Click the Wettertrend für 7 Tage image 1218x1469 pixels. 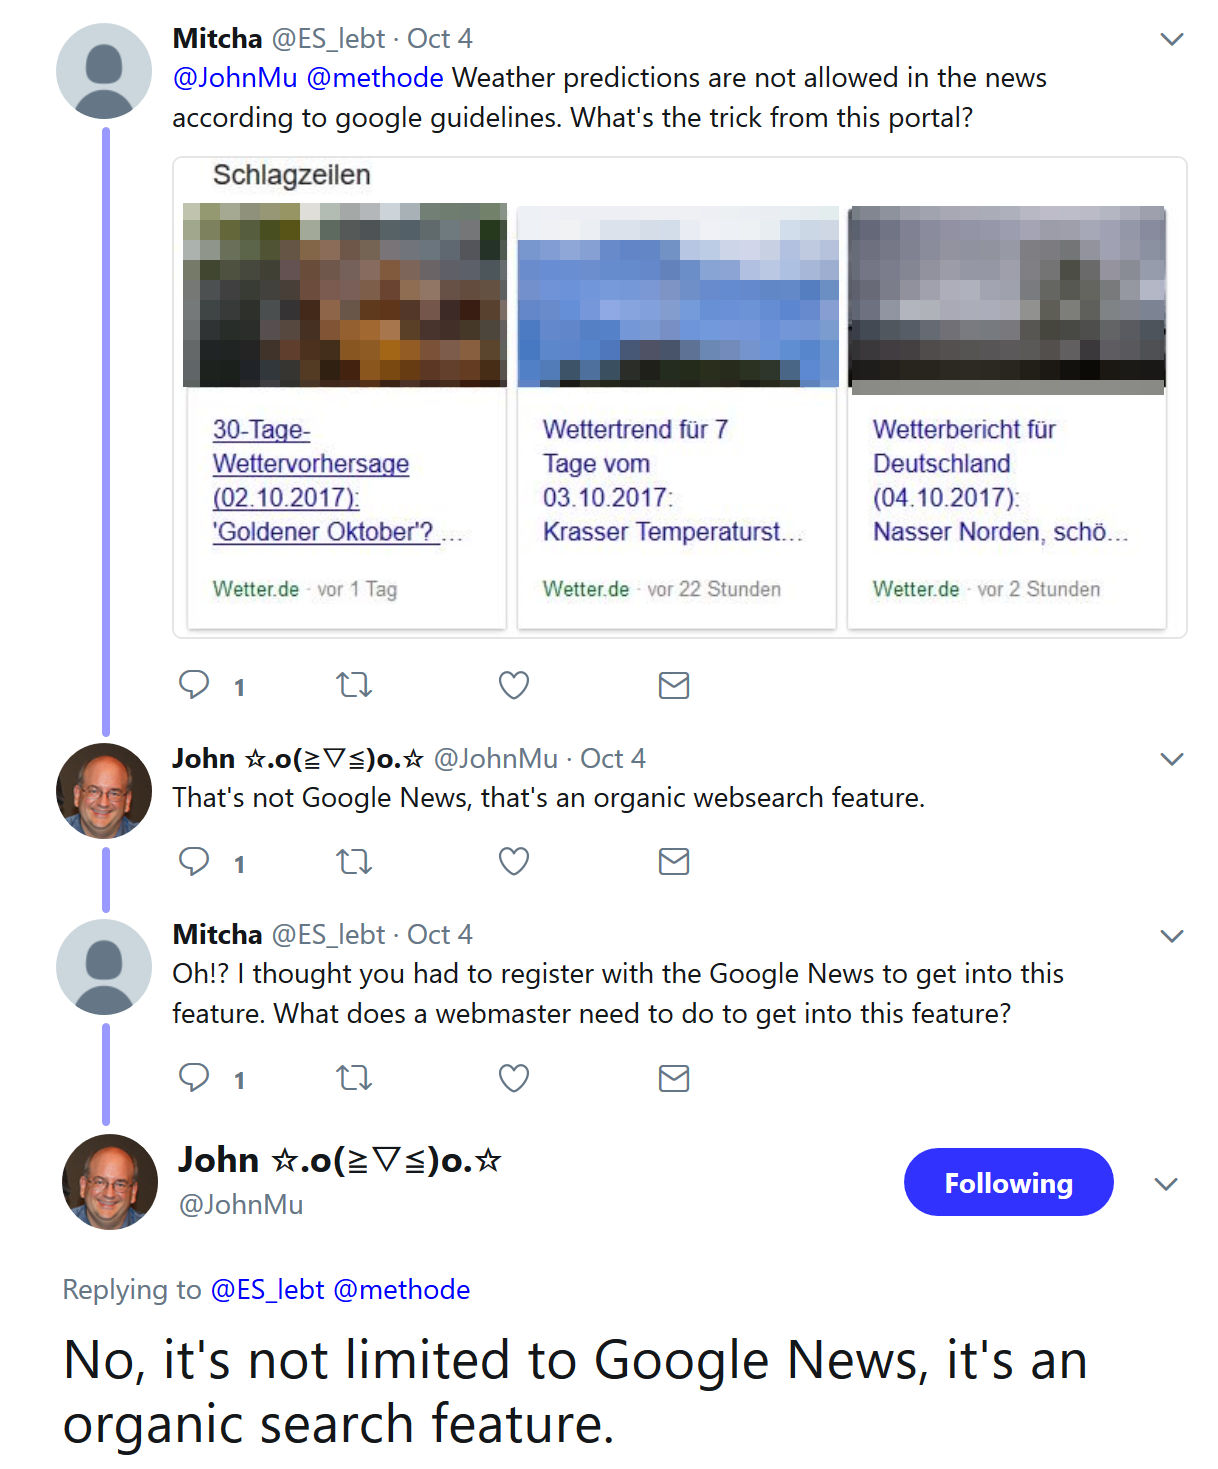click(x=676, y=295)
